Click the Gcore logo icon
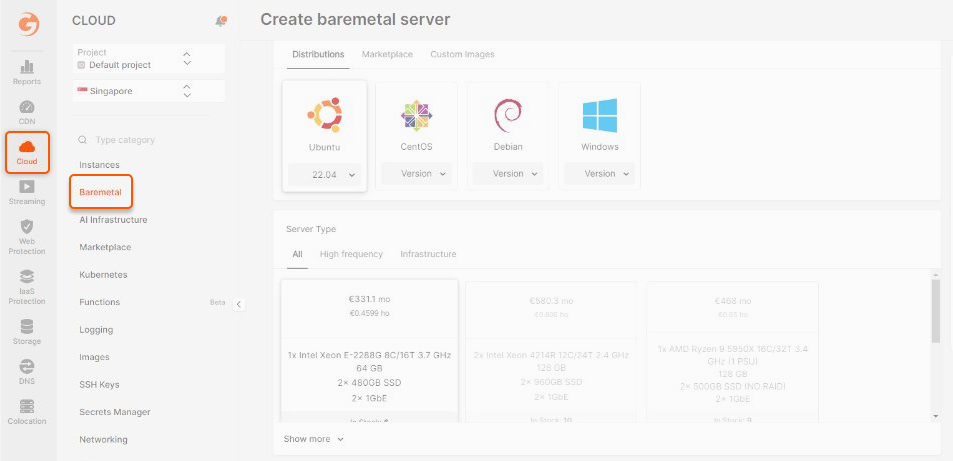 (x=28, y=24)
